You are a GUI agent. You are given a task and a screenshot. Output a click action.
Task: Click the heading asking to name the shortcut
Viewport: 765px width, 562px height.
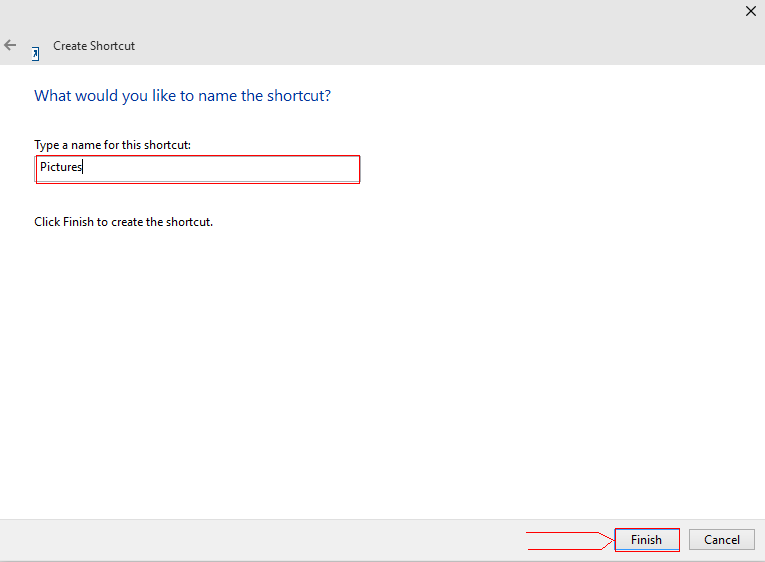pos(182,96)
